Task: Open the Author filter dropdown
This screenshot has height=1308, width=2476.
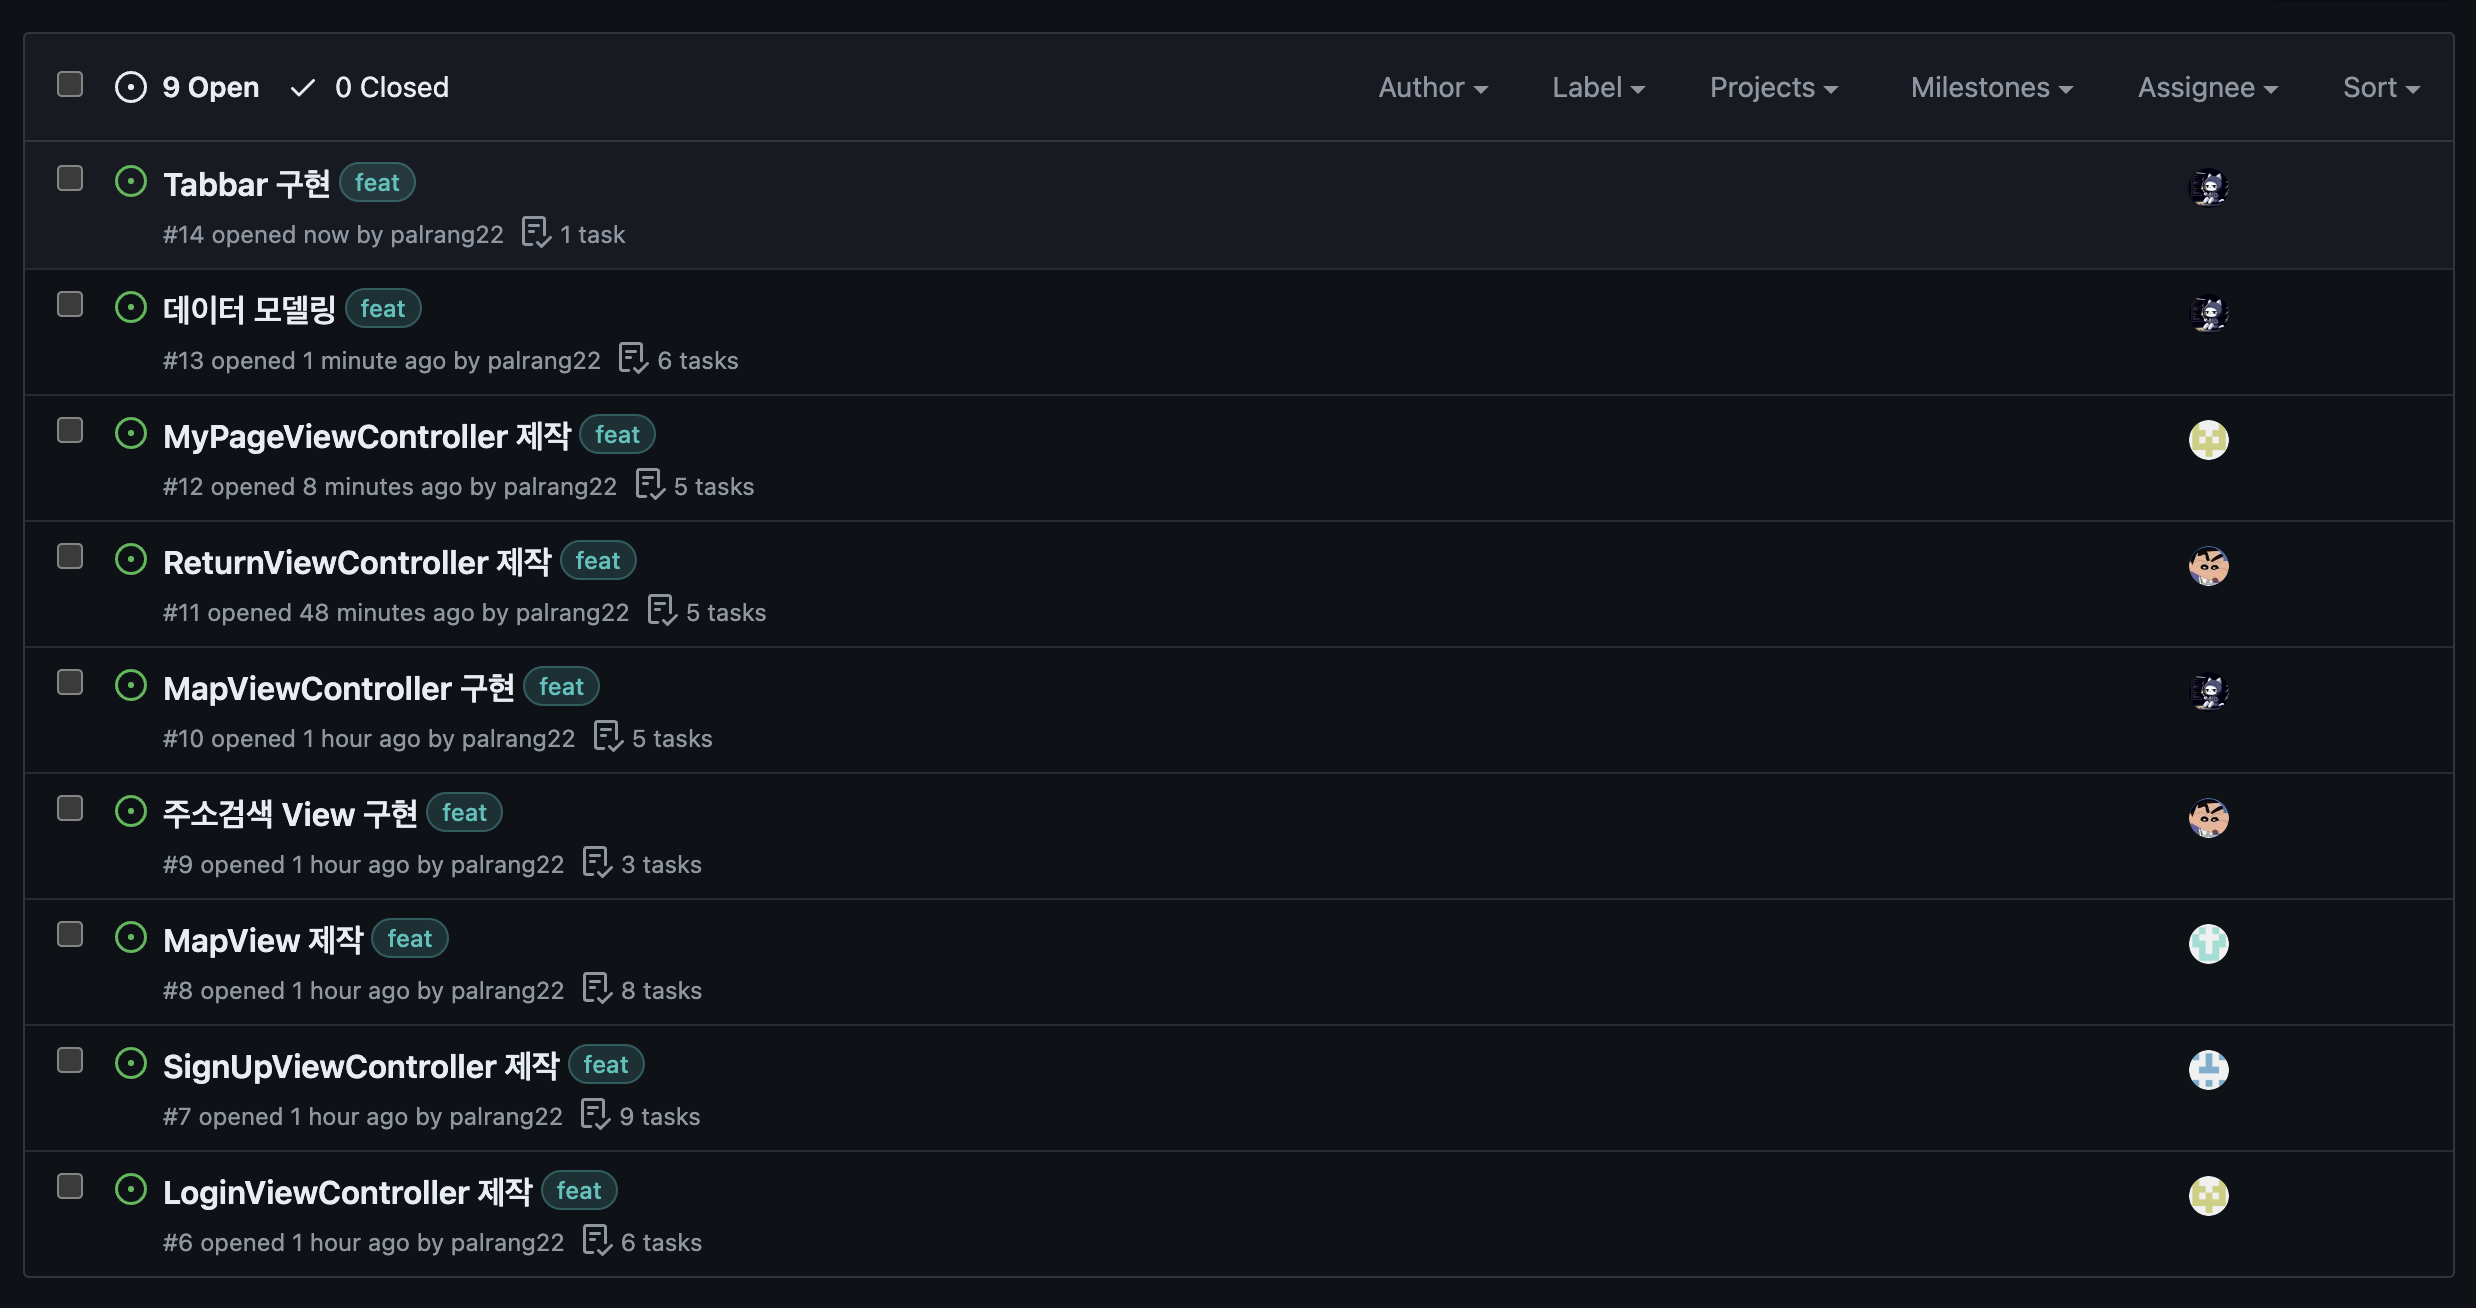Action: click(1432, 88)
